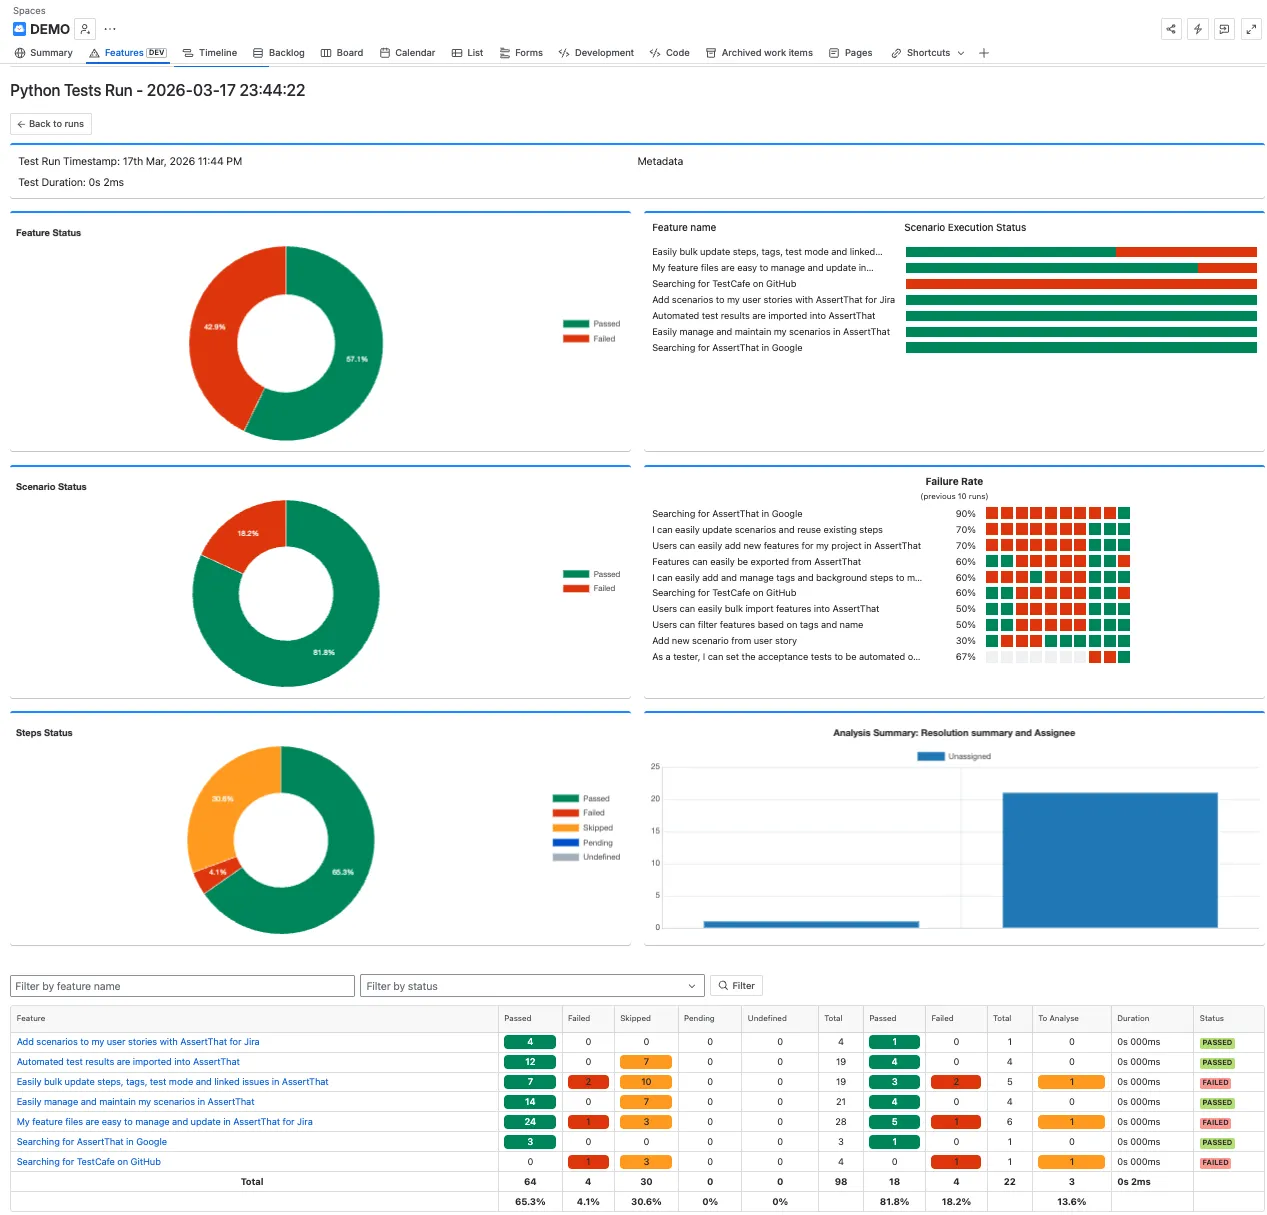Add a new tab with the plus icon
The image size is (1267, 1215).
(984, 53)
